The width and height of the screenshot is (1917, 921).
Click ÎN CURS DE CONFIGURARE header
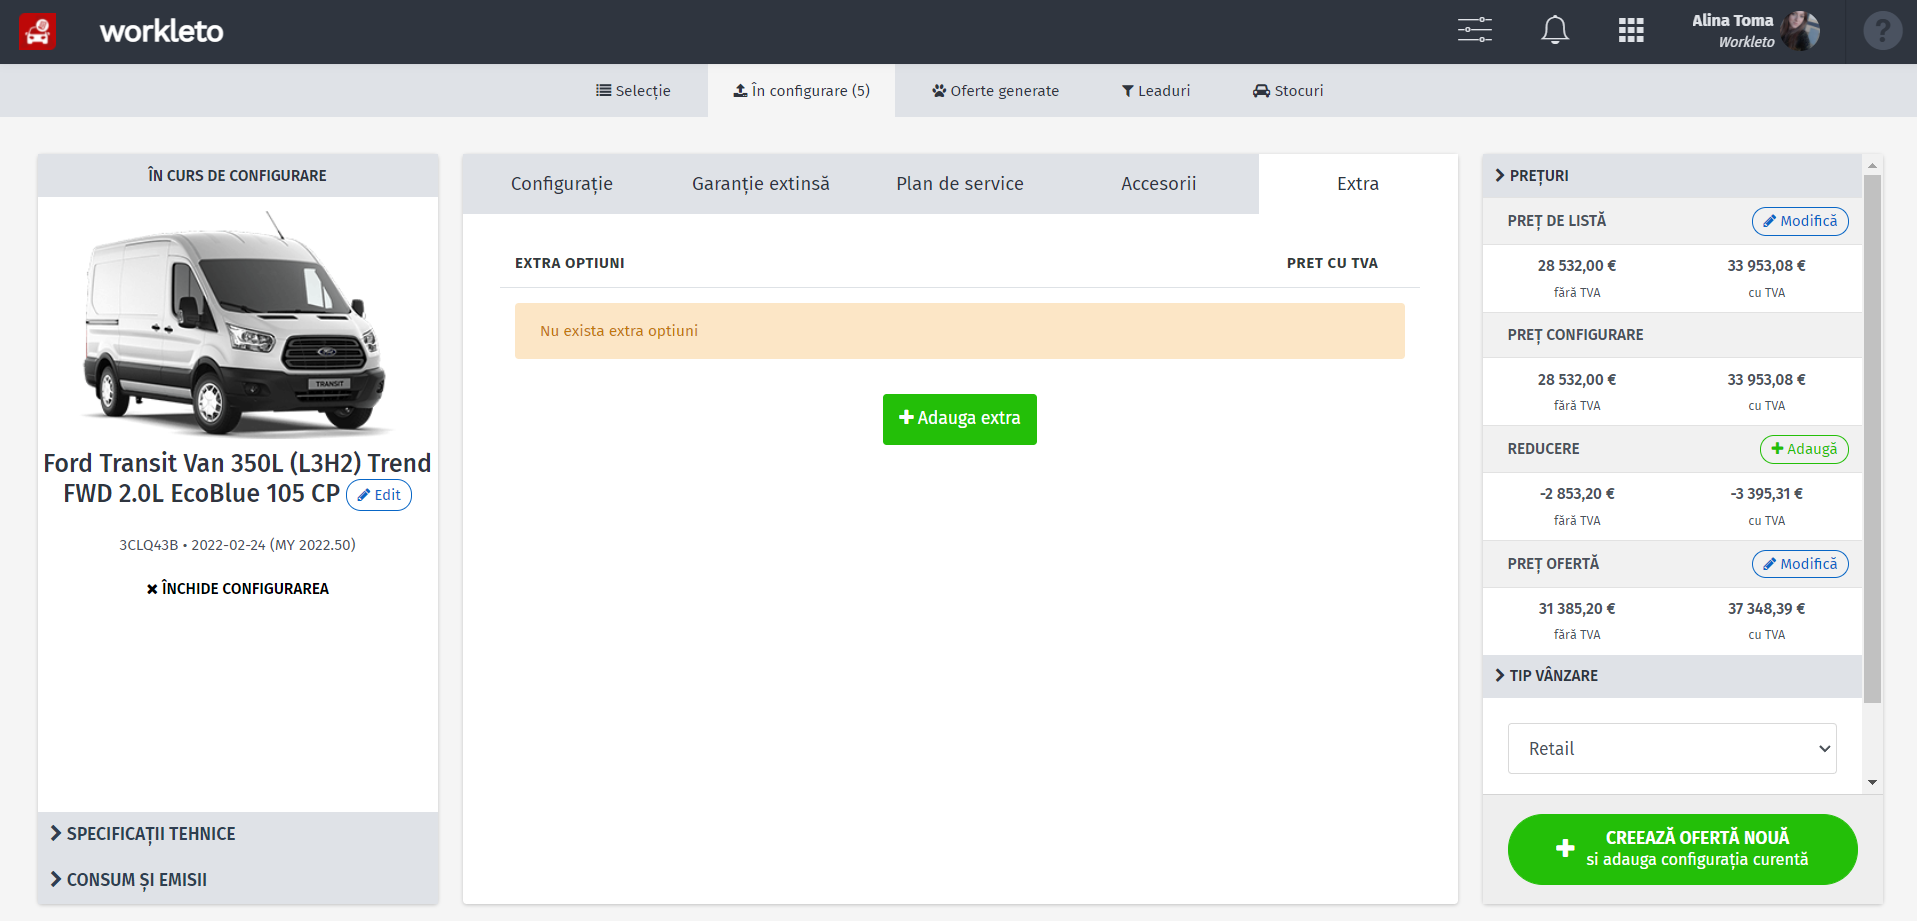click(238, 176)
